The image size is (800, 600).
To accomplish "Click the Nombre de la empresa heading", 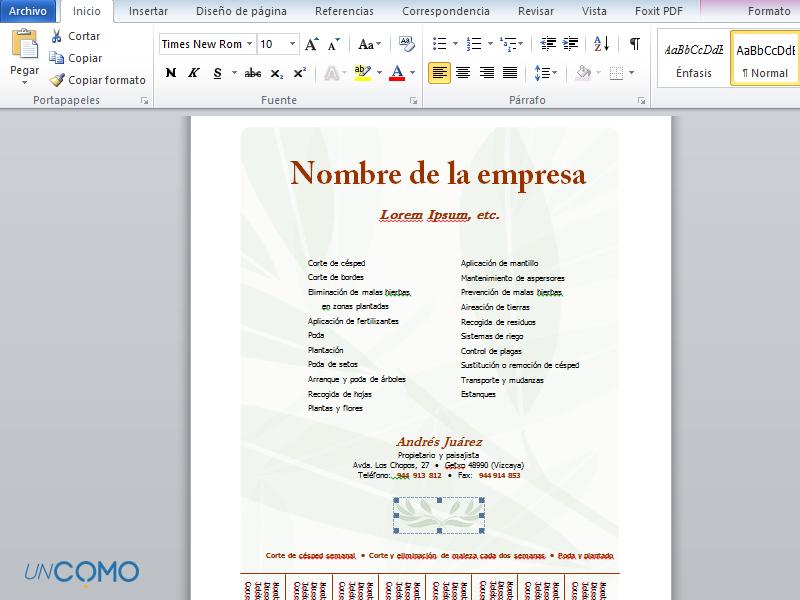I will click(x=438, y=174).
